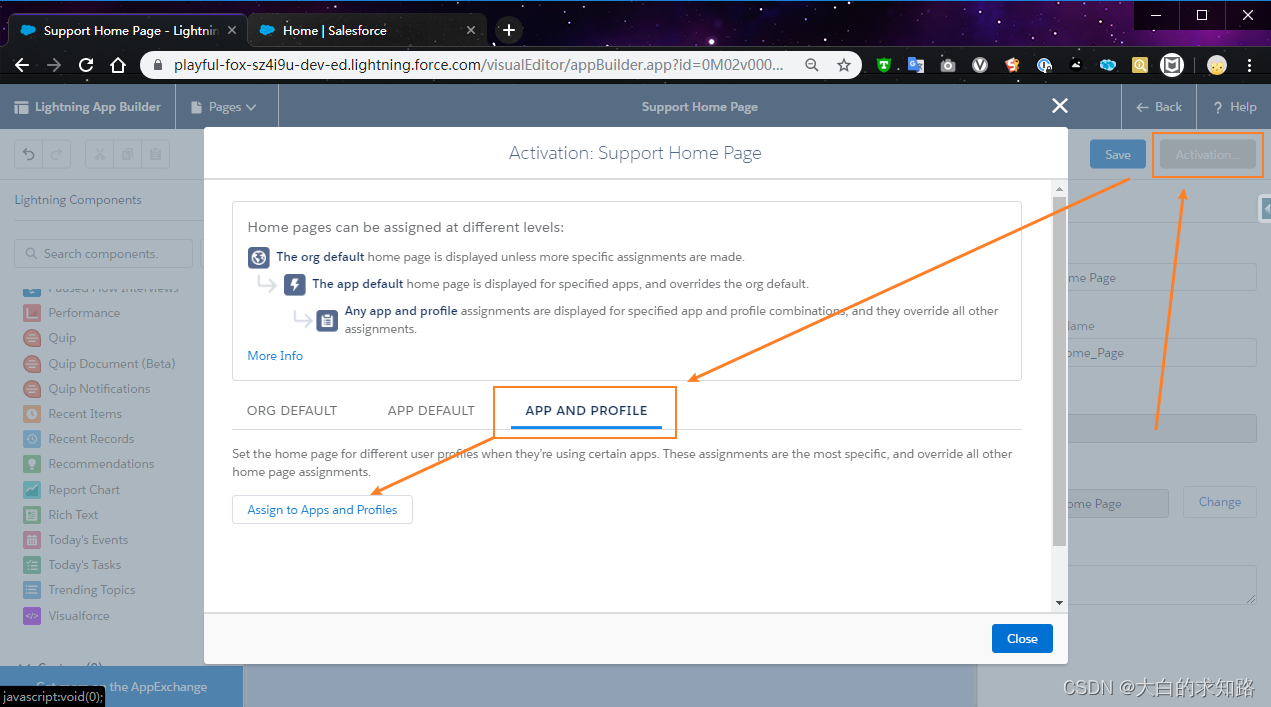
Task: Click the Change button in properties panel
Action: point(1220,502)
